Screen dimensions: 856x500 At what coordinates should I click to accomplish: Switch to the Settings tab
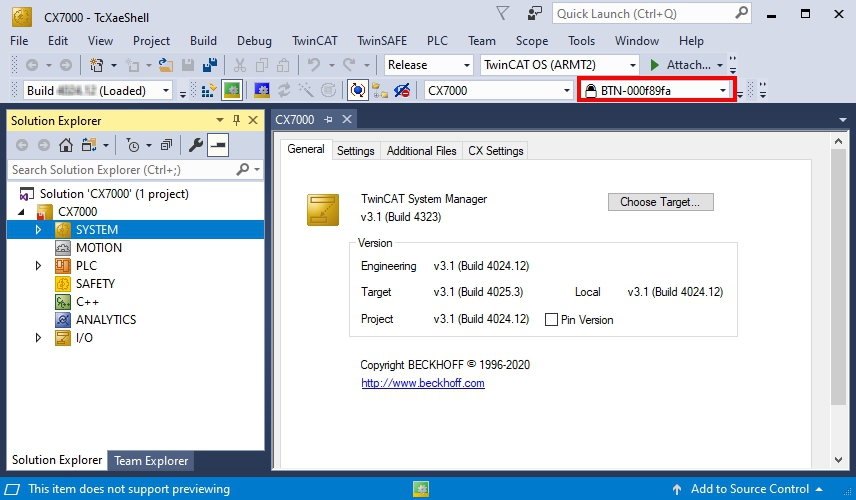pyautogui.click(x=355, y=151)
